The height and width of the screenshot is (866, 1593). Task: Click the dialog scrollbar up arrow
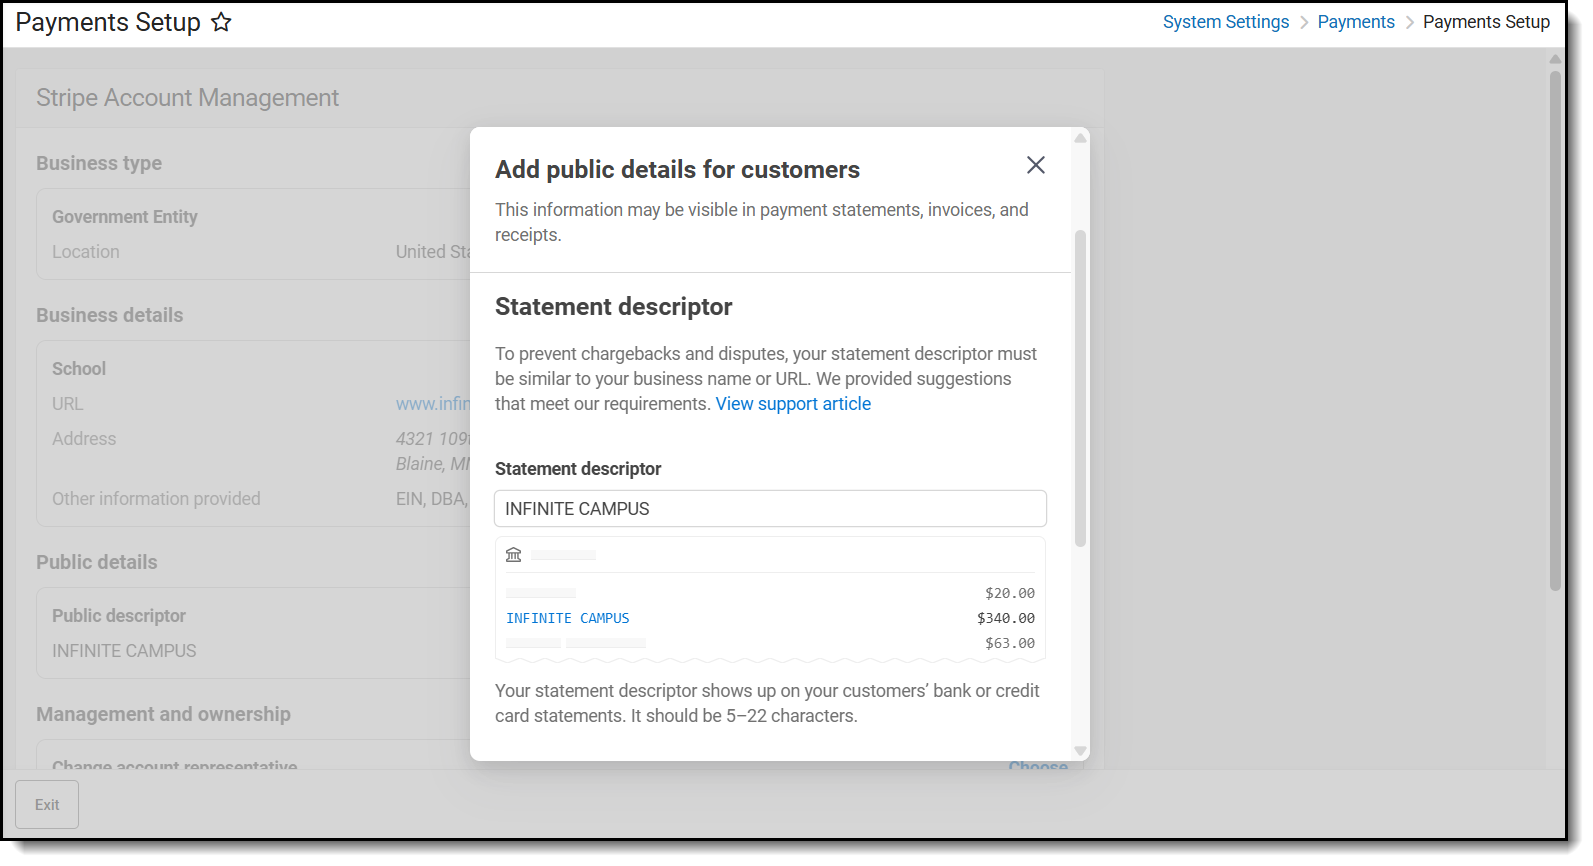coord(1080,138)
